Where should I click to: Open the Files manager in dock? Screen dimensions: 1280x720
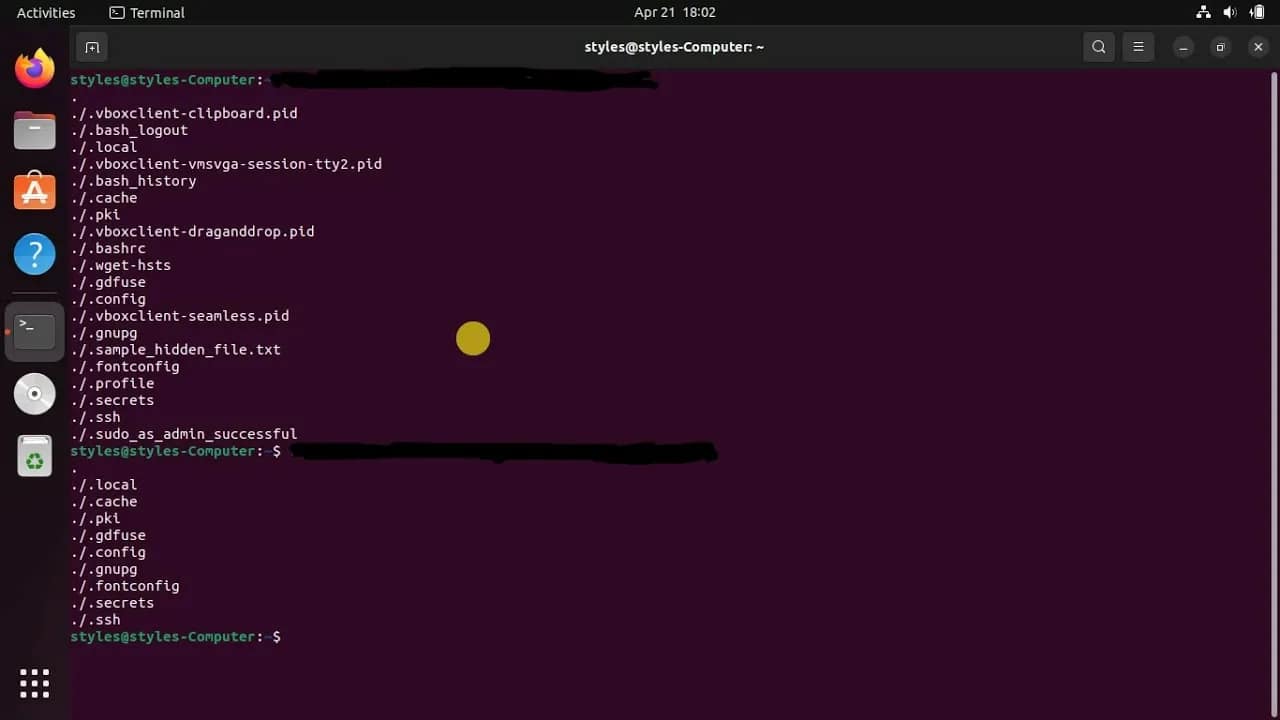click(x=34, y=130)
